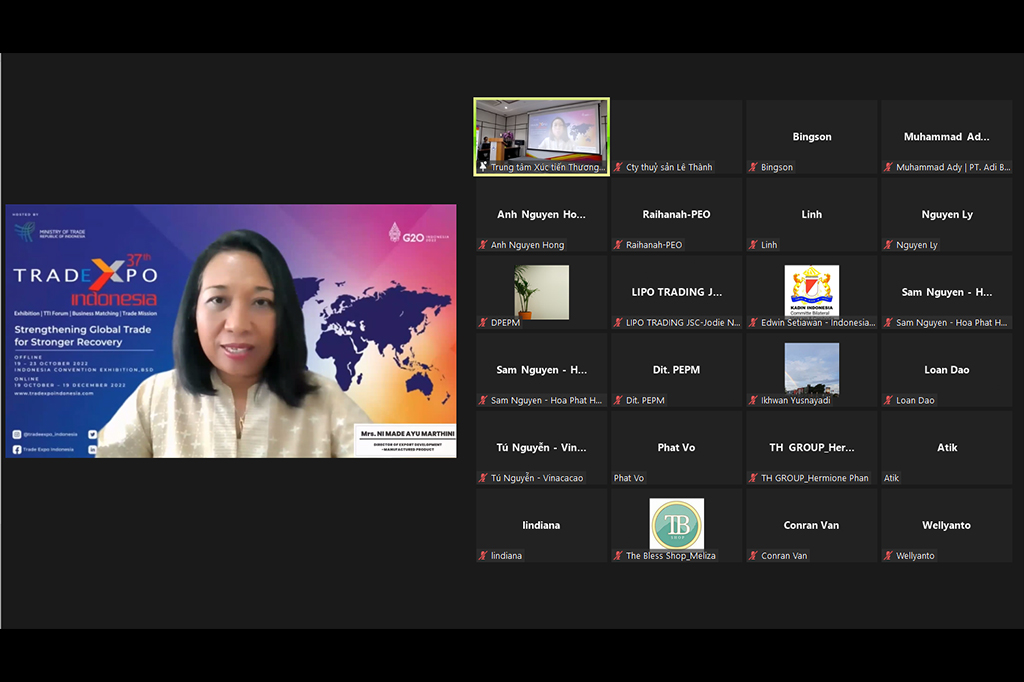Click TH GROUP_Hermione Phan's muted mic icon

pos(753,478)
